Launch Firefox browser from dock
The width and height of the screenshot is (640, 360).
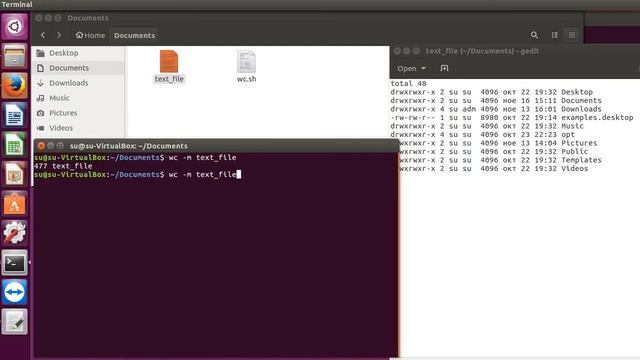(x=14, y=86)
